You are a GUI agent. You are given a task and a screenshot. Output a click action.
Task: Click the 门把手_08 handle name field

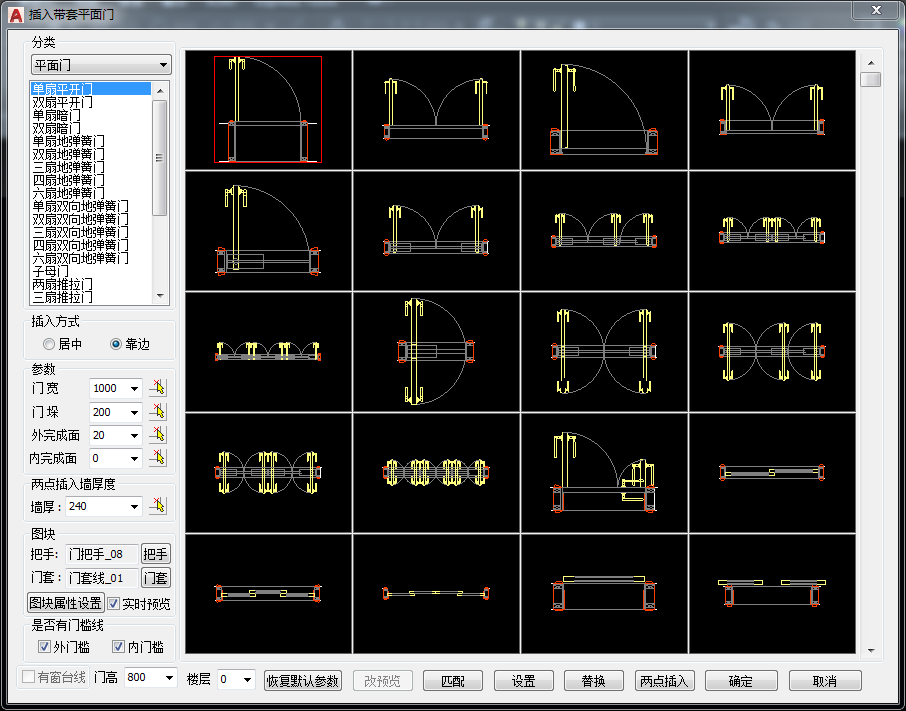pyautogui.click(x=102, y=554)
